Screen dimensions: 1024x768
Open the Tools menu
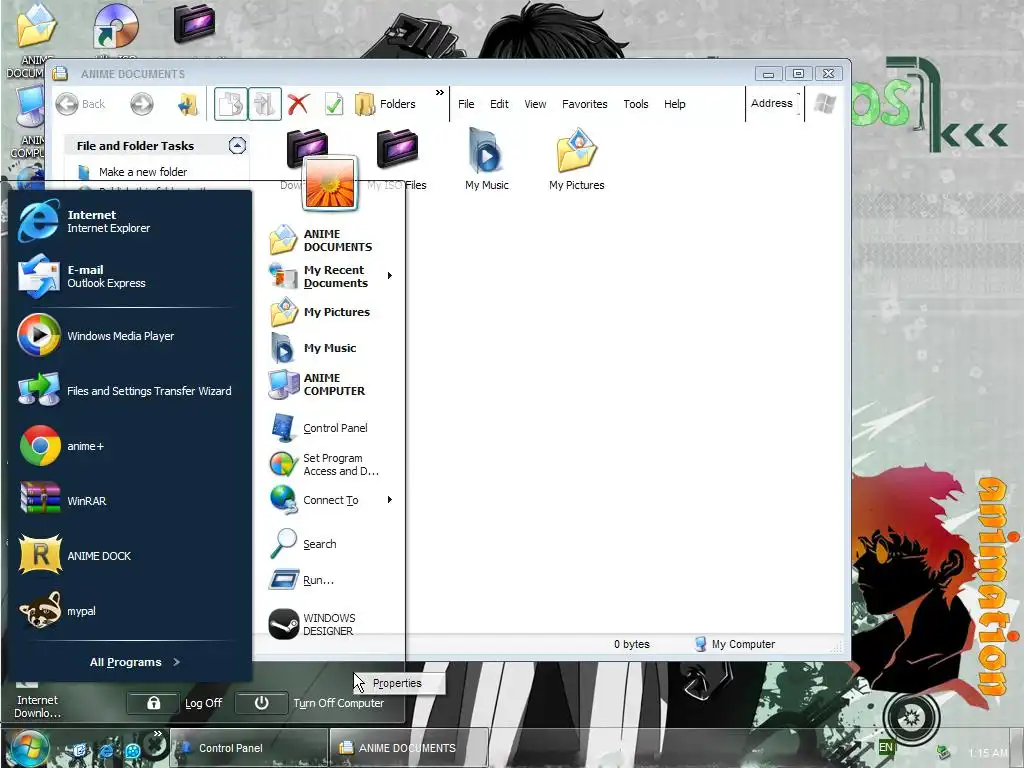click(635, 104)
